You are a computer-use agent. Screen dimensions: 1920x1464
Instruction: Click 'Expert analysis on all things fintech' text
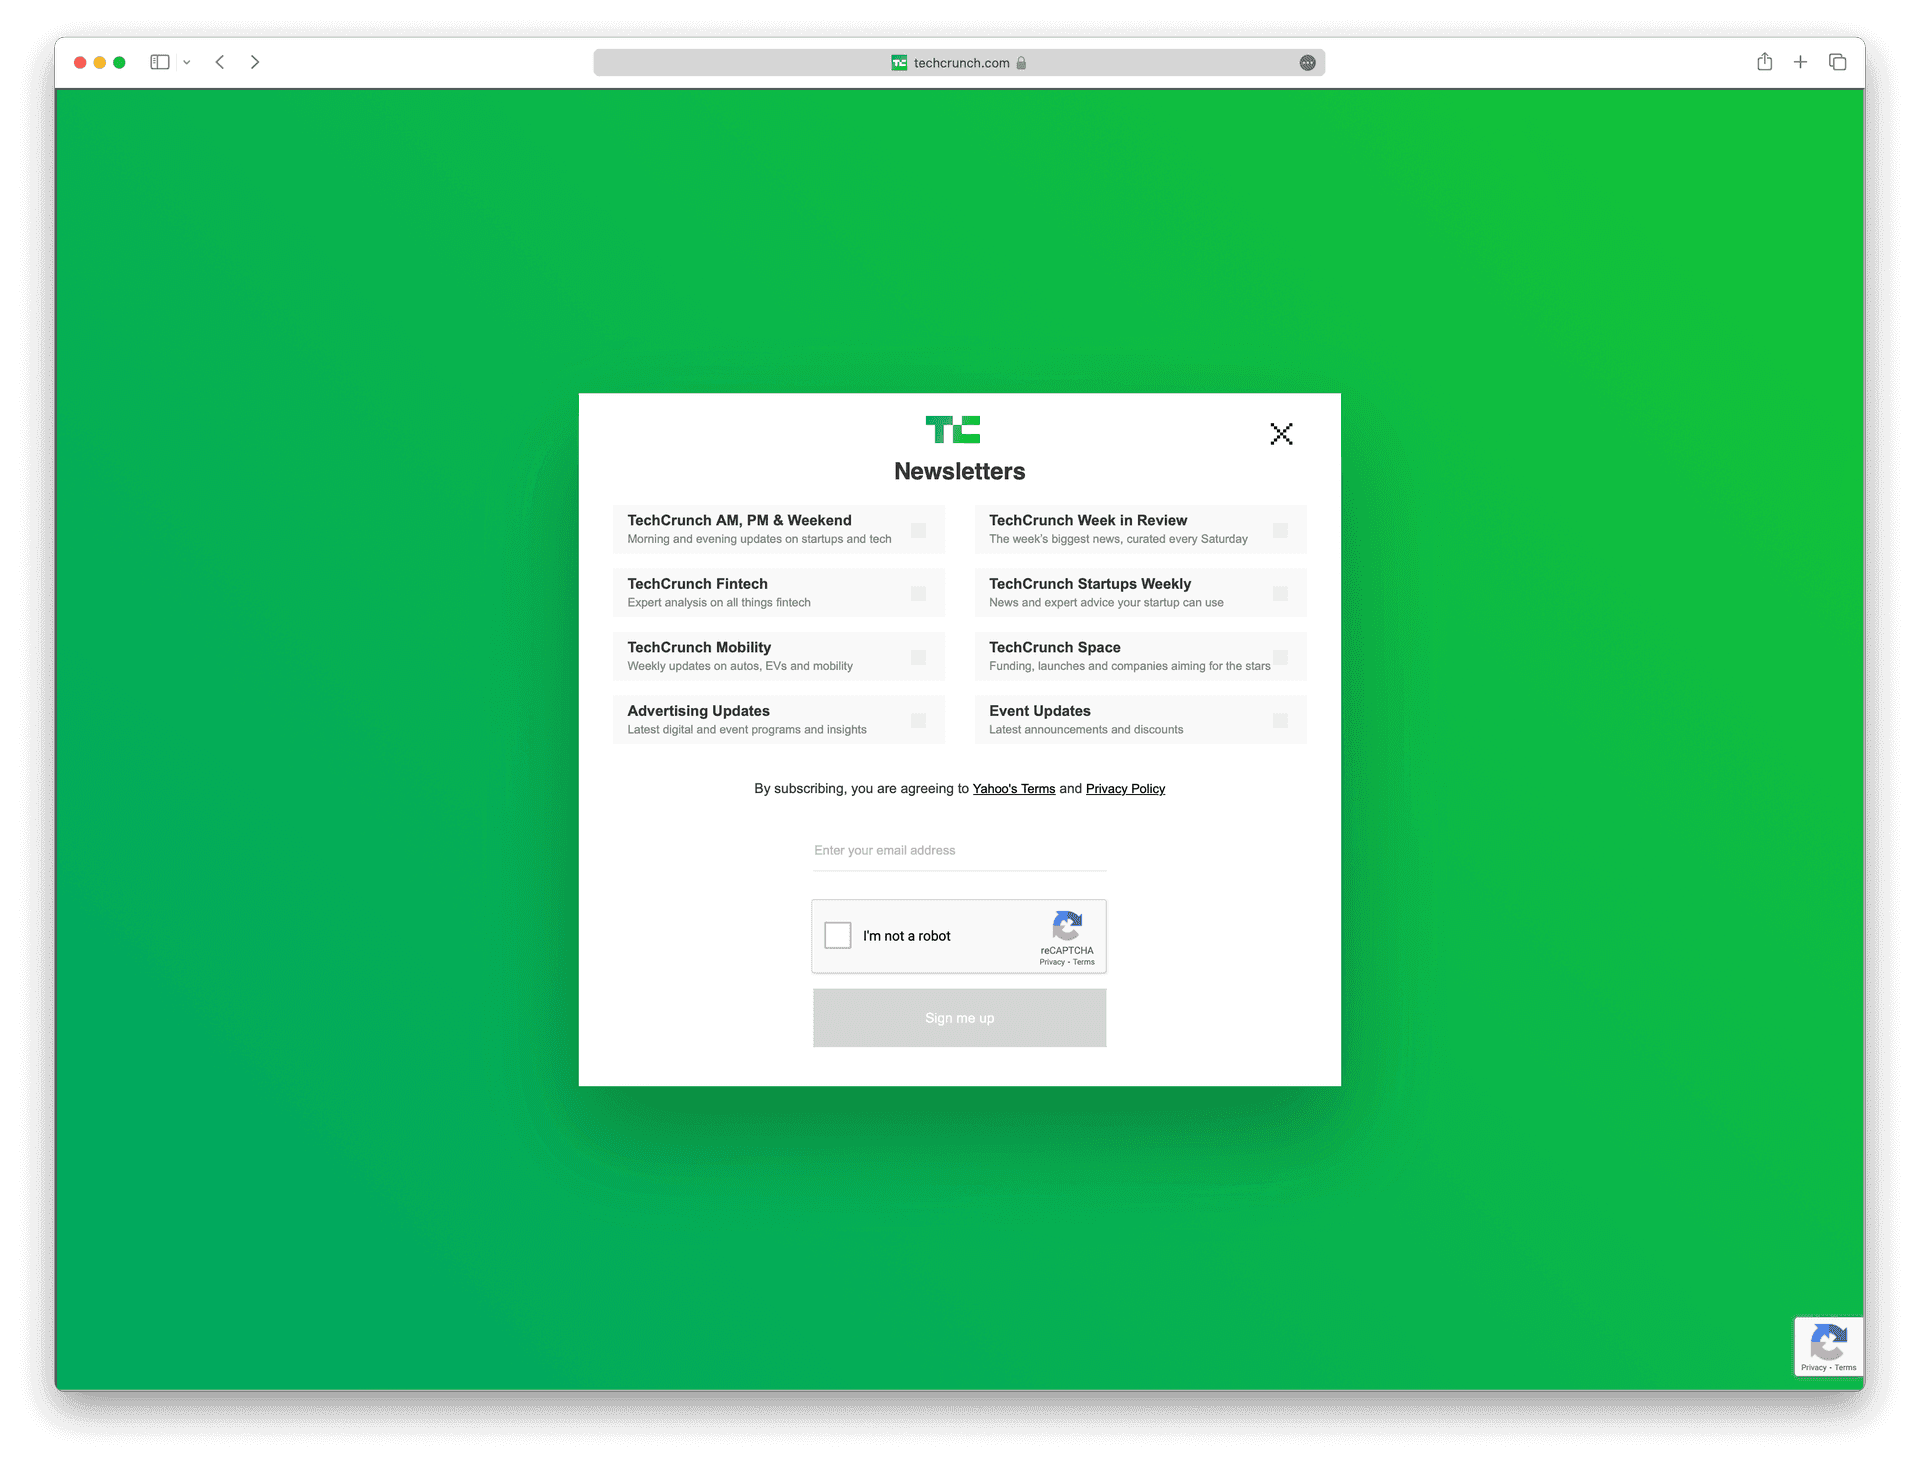[719, 603]
